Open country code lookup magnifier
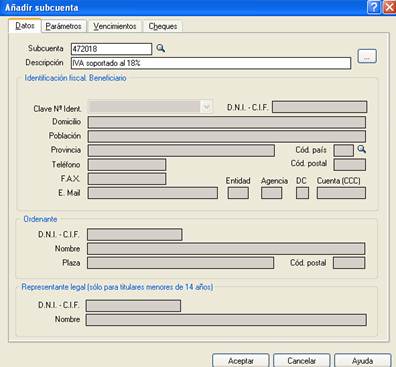 (x=362, y=149)
